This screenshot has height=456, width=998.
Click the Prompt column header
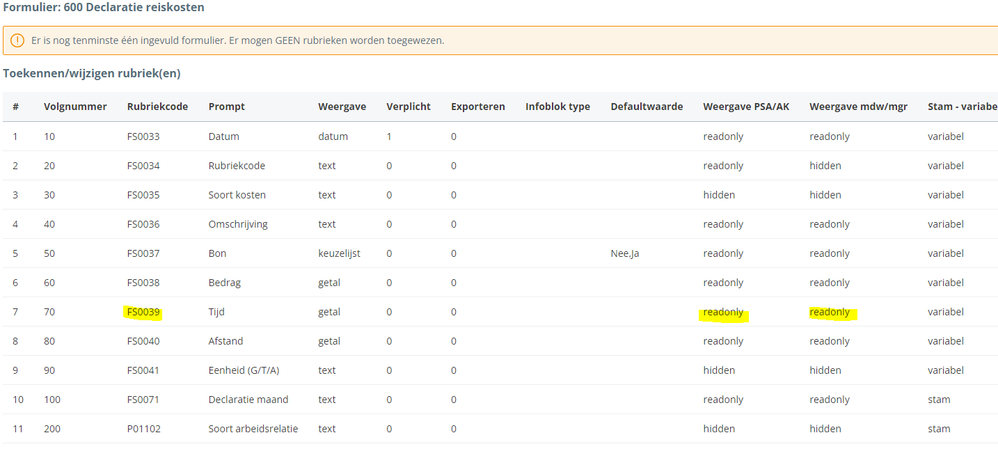(227, 106)
